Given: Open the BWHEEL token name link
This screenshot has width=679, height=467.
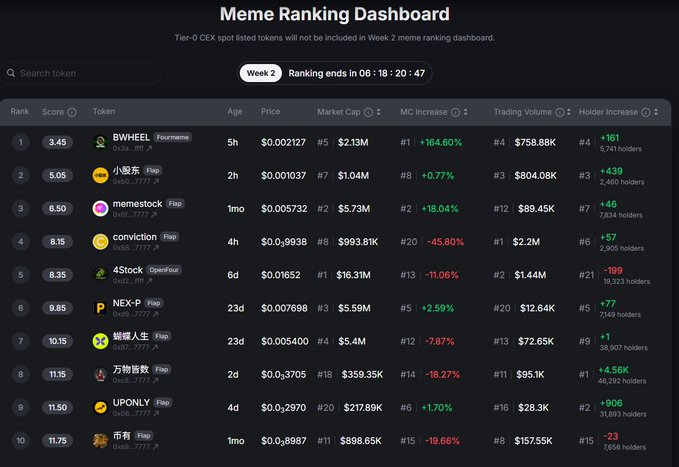Looking at the screenshot, I should pyautogui.click(x=131, y=137).
